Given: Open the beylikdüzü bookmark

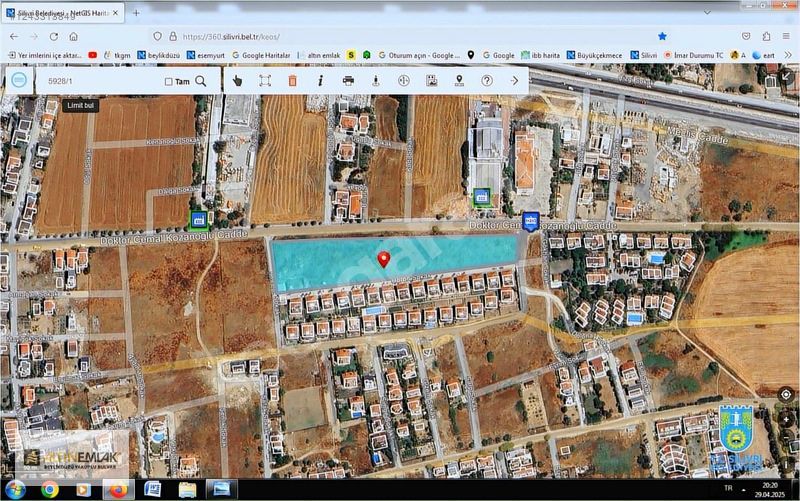Looking at the screenshot, I should (161, 55).
